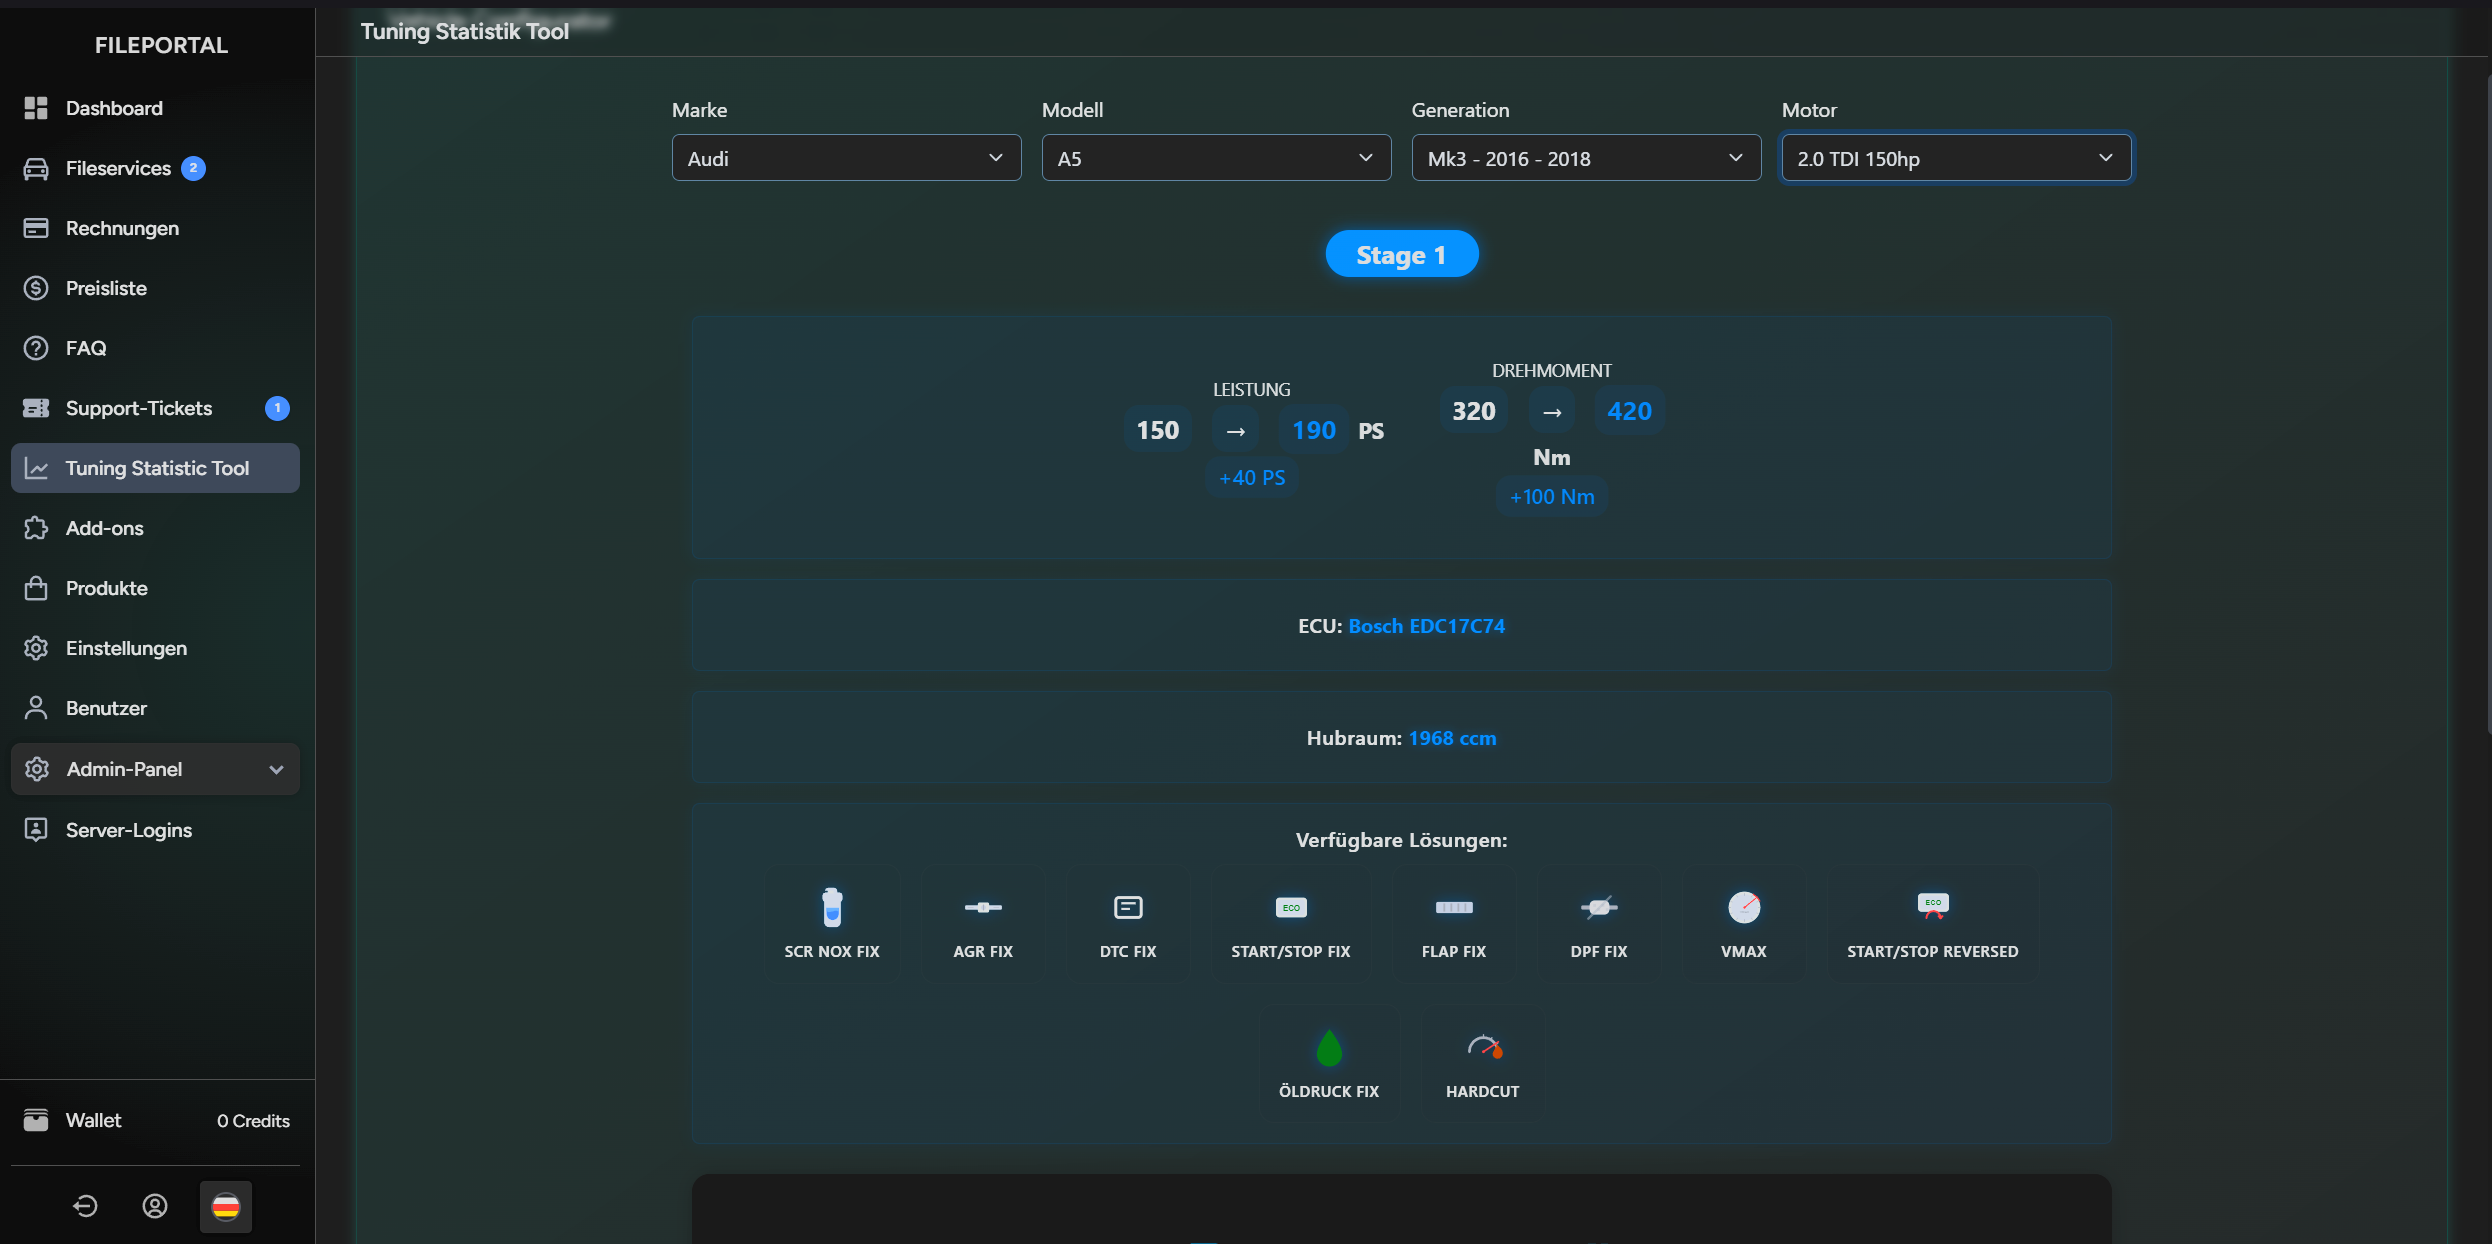This screenshot has height=1244, width=2492.
Task: Open the Tuning Statistic Tool section
Action: coord(155,467)
